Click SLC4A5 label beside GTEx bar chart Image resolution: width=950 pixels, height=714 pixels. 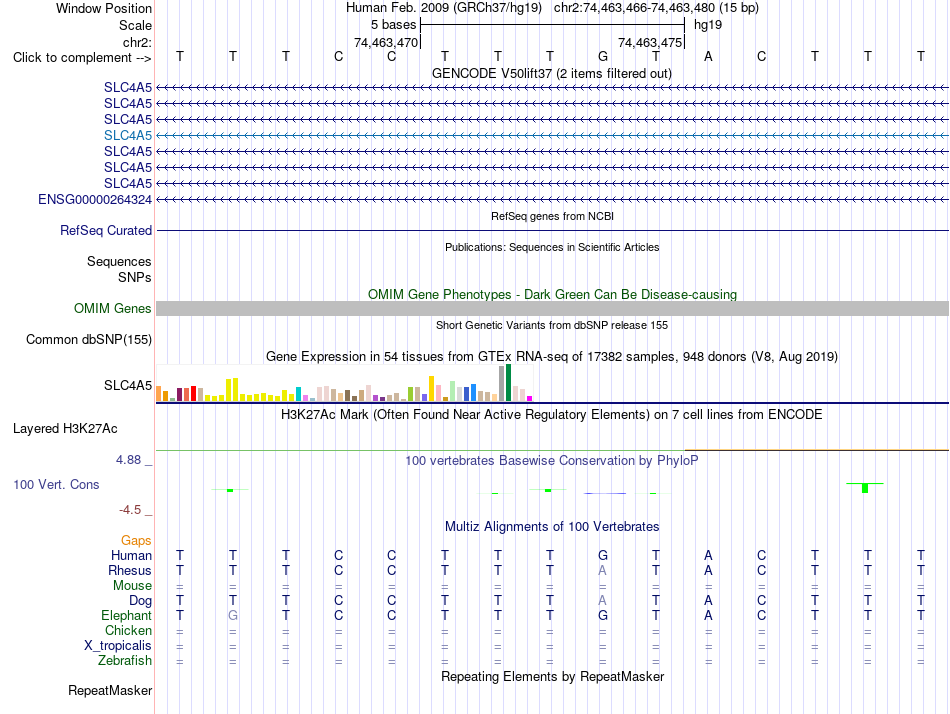128,385
